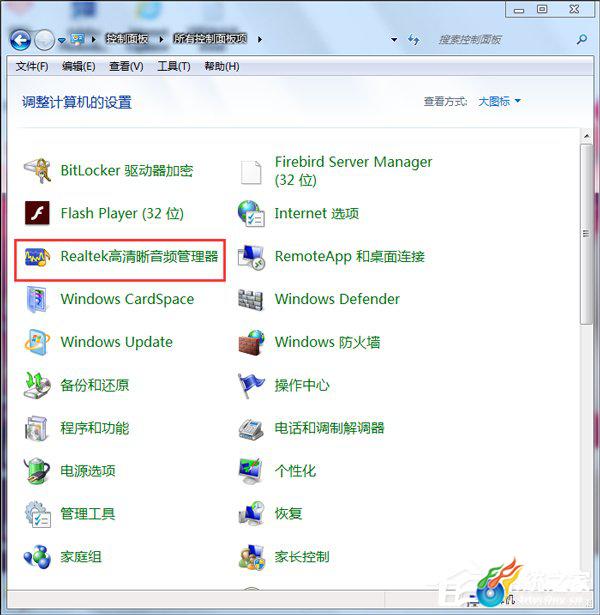Open the 电源选项 text link

tap(87, 471)
